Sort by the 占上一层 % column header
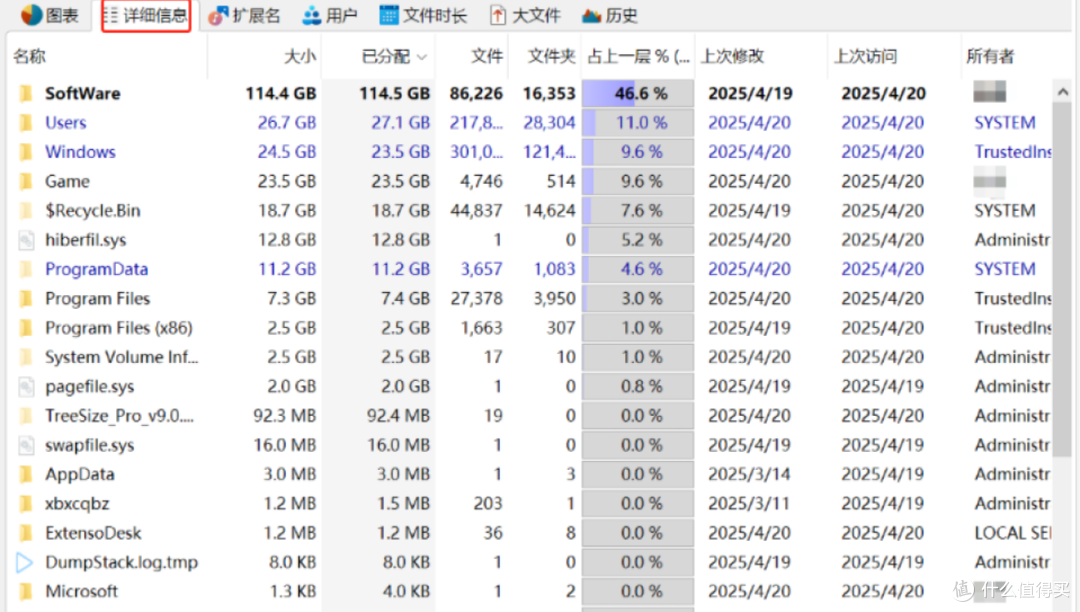This screenshot has width=1080, height=612. [638, 56]
